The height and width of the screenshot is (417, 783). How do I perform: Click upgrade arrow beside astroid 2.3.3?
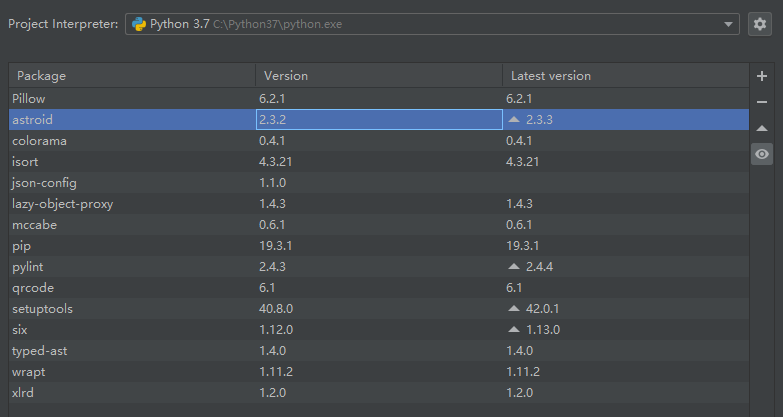514,119
